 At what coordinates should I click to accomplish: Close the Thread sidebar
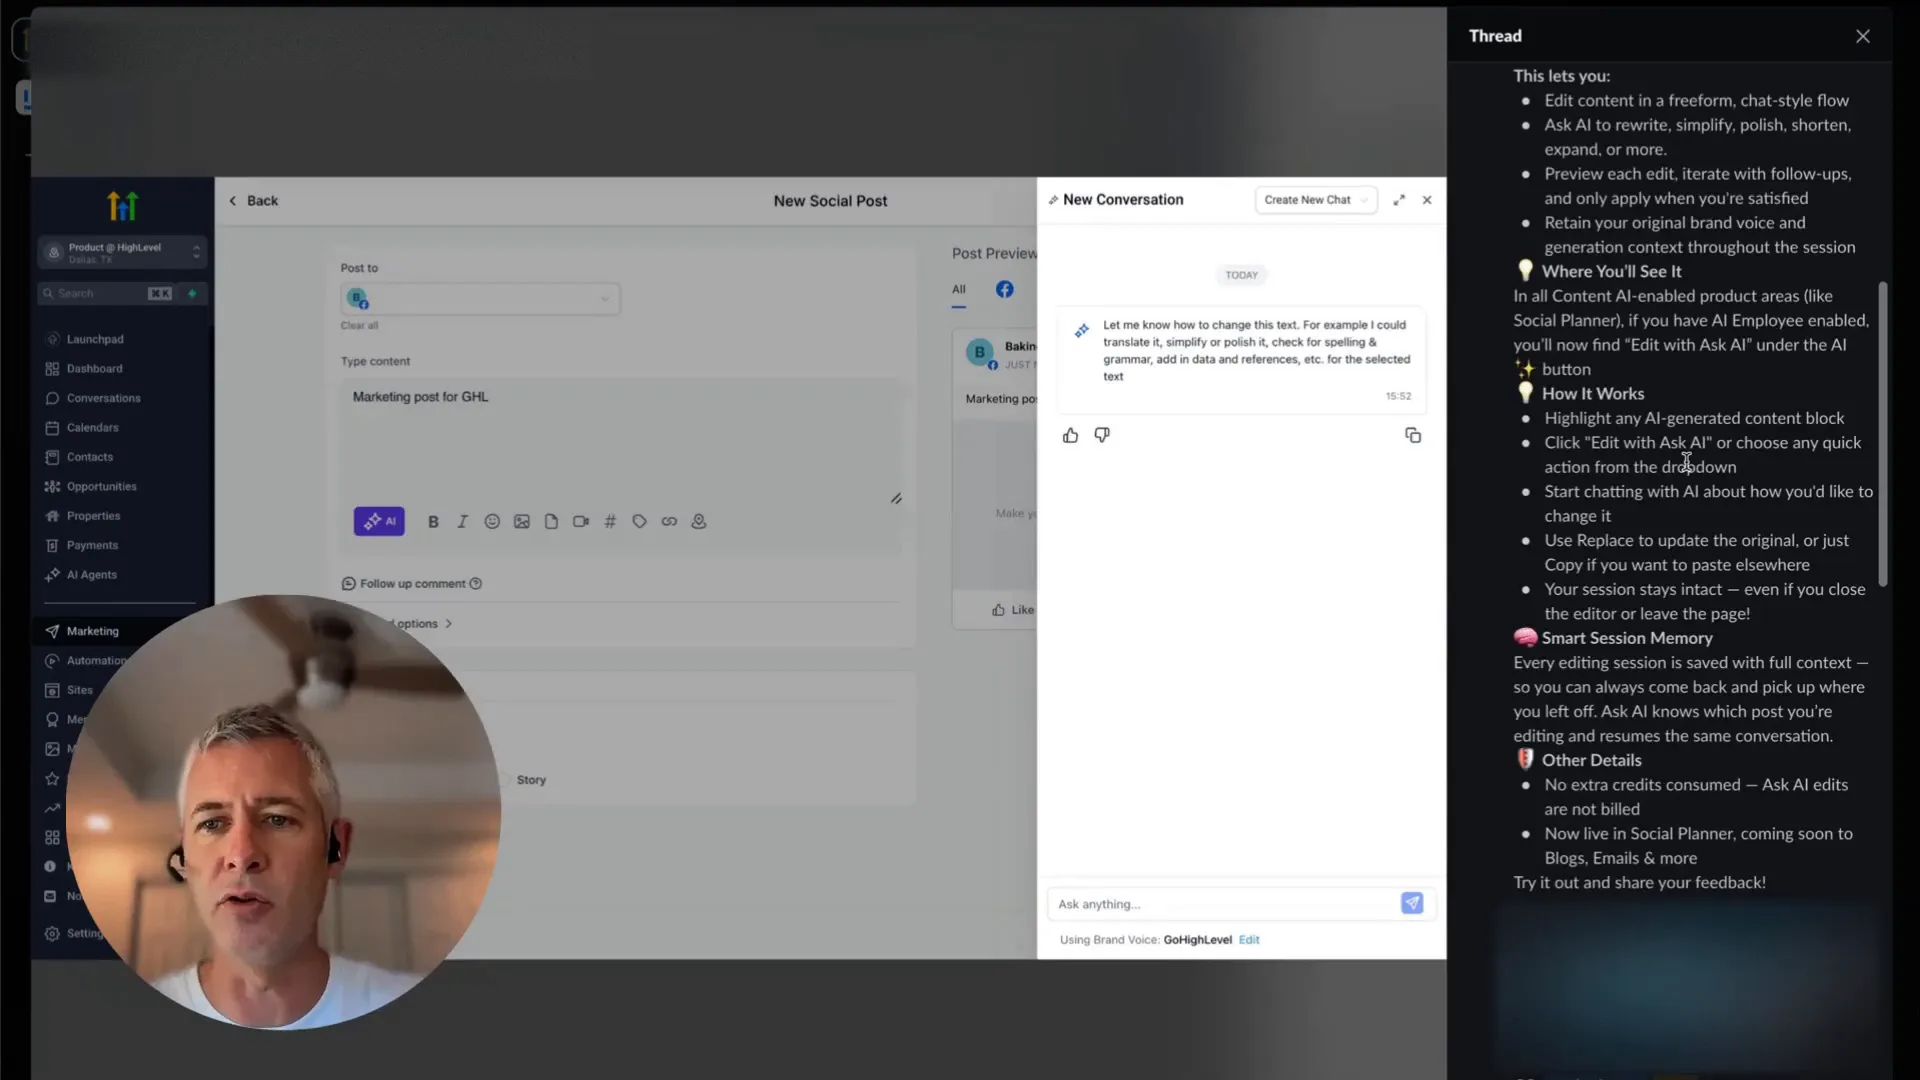1862,36
